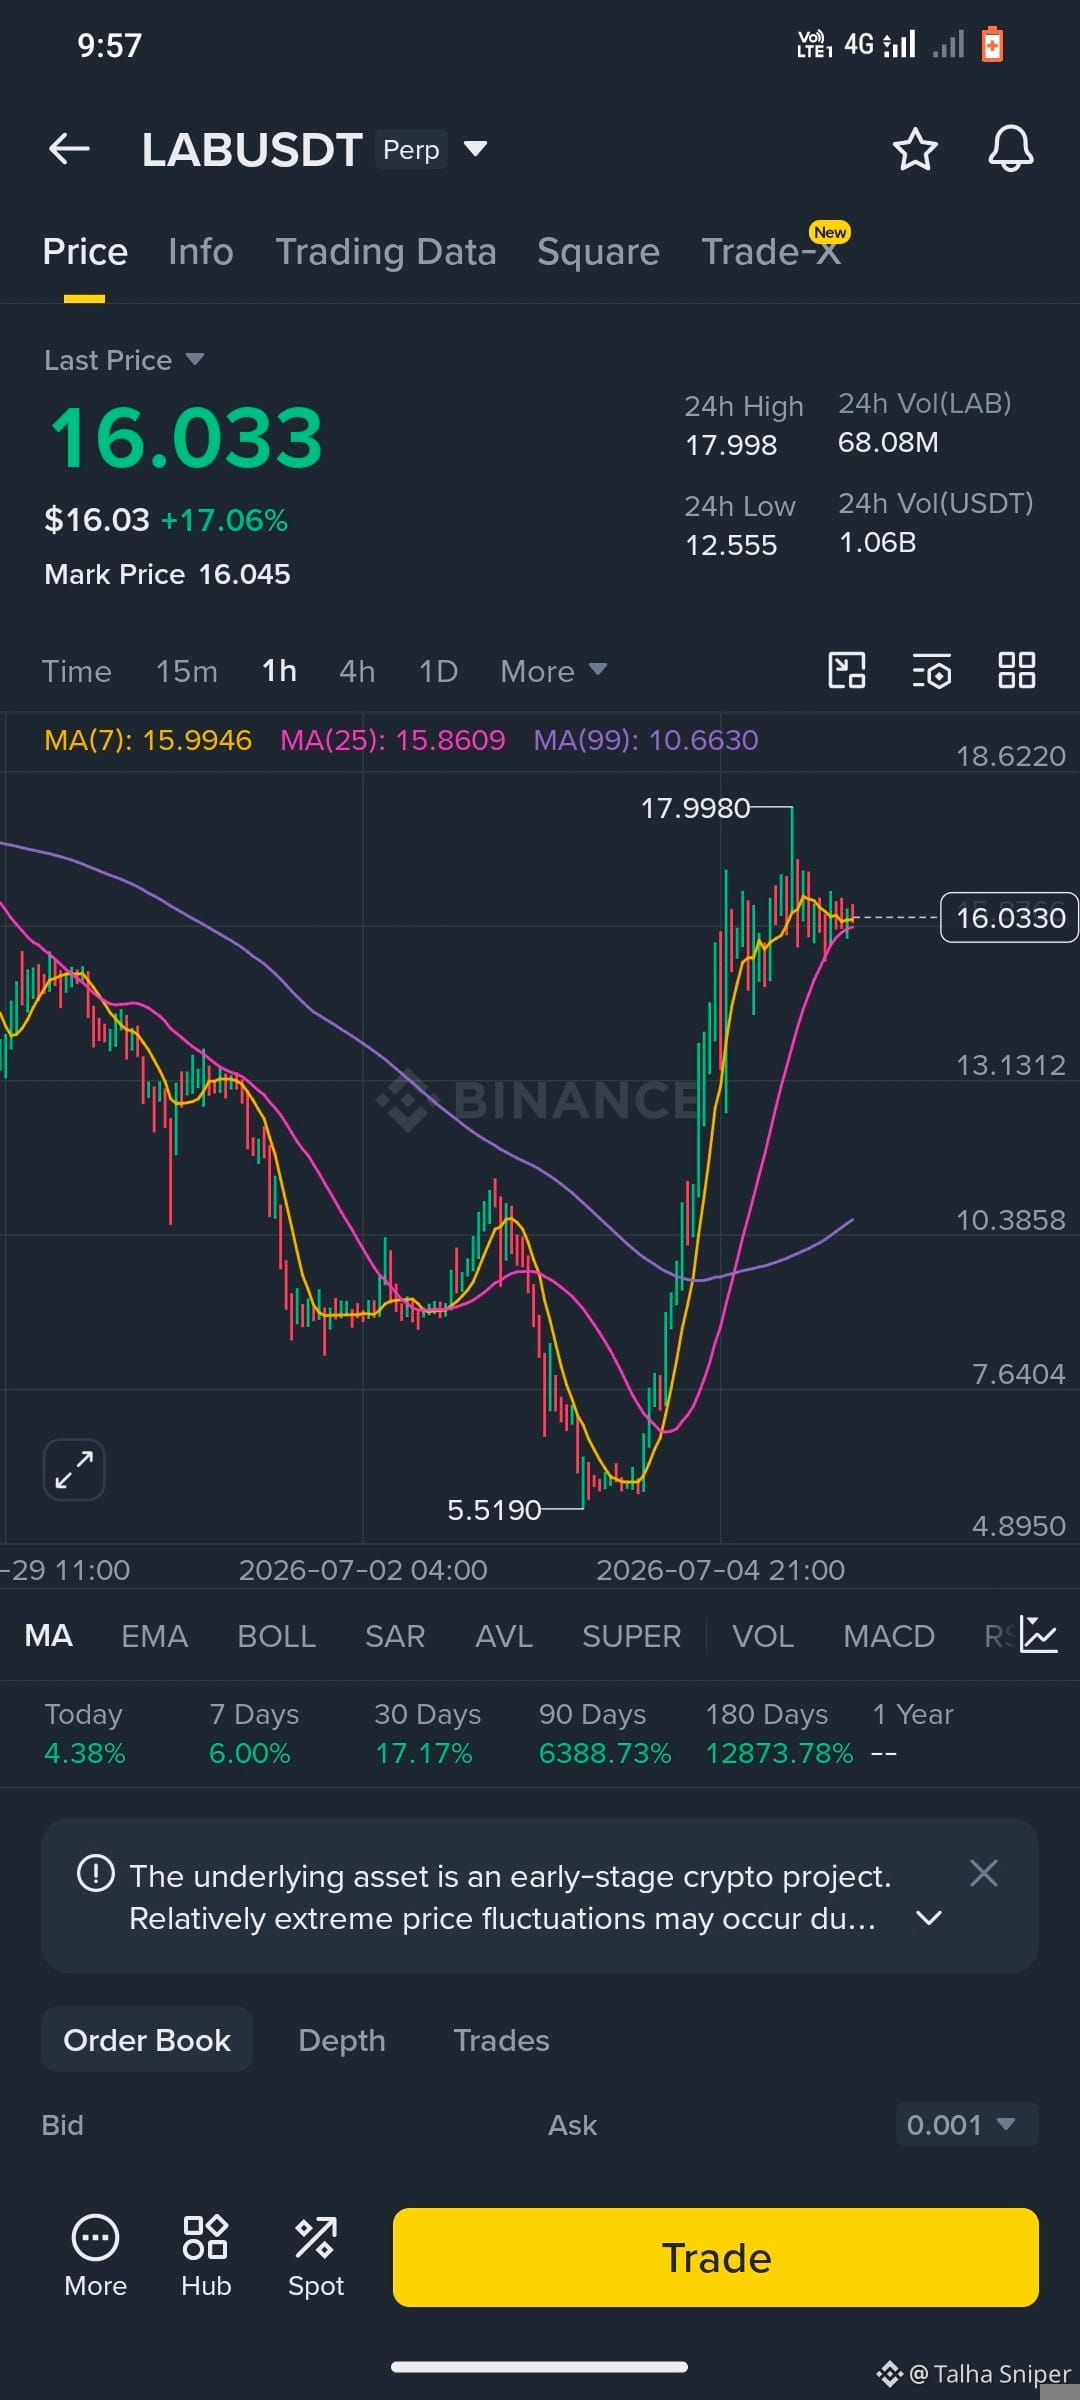Image resolution: width=1080 pixels, height=2400 pixels.
Task: Add LABUSDT to favorites with star
Action: (914, 149)
